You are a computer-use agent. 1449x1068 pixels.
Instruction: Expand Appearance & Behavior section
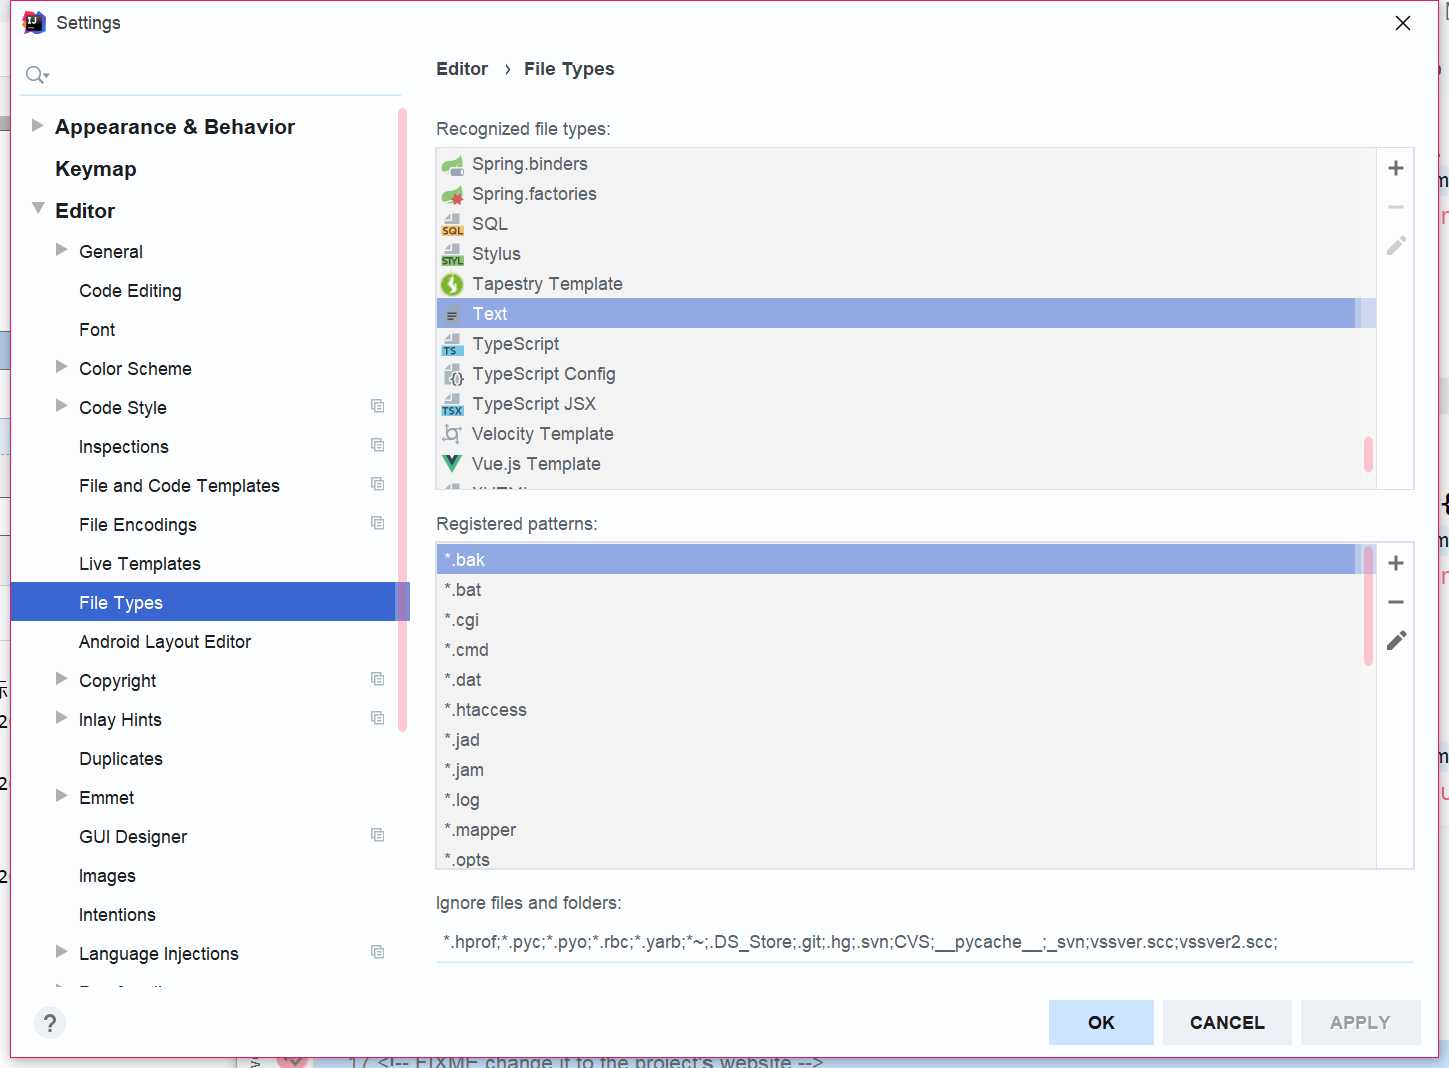click(x=38, y=126)
